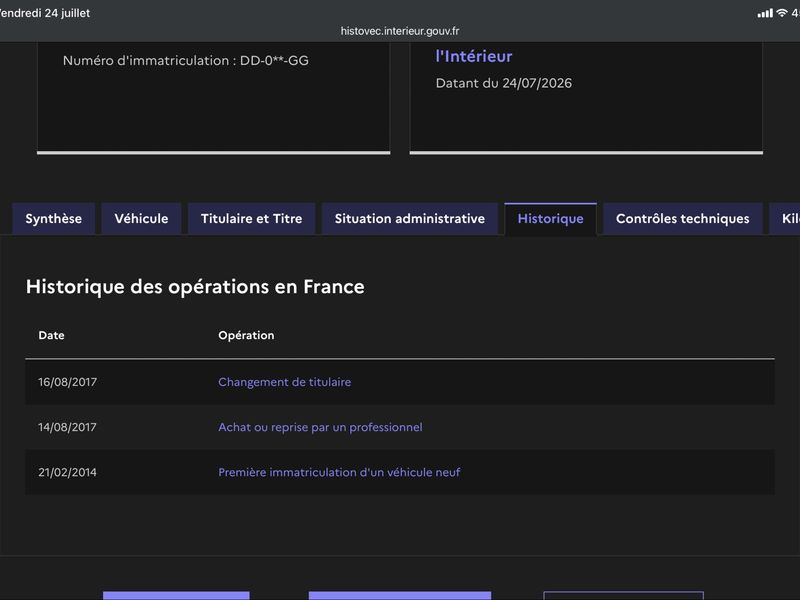Tap the Wi-Fi status icon
The height and width of the screenshot is (600, 800).
782,13
